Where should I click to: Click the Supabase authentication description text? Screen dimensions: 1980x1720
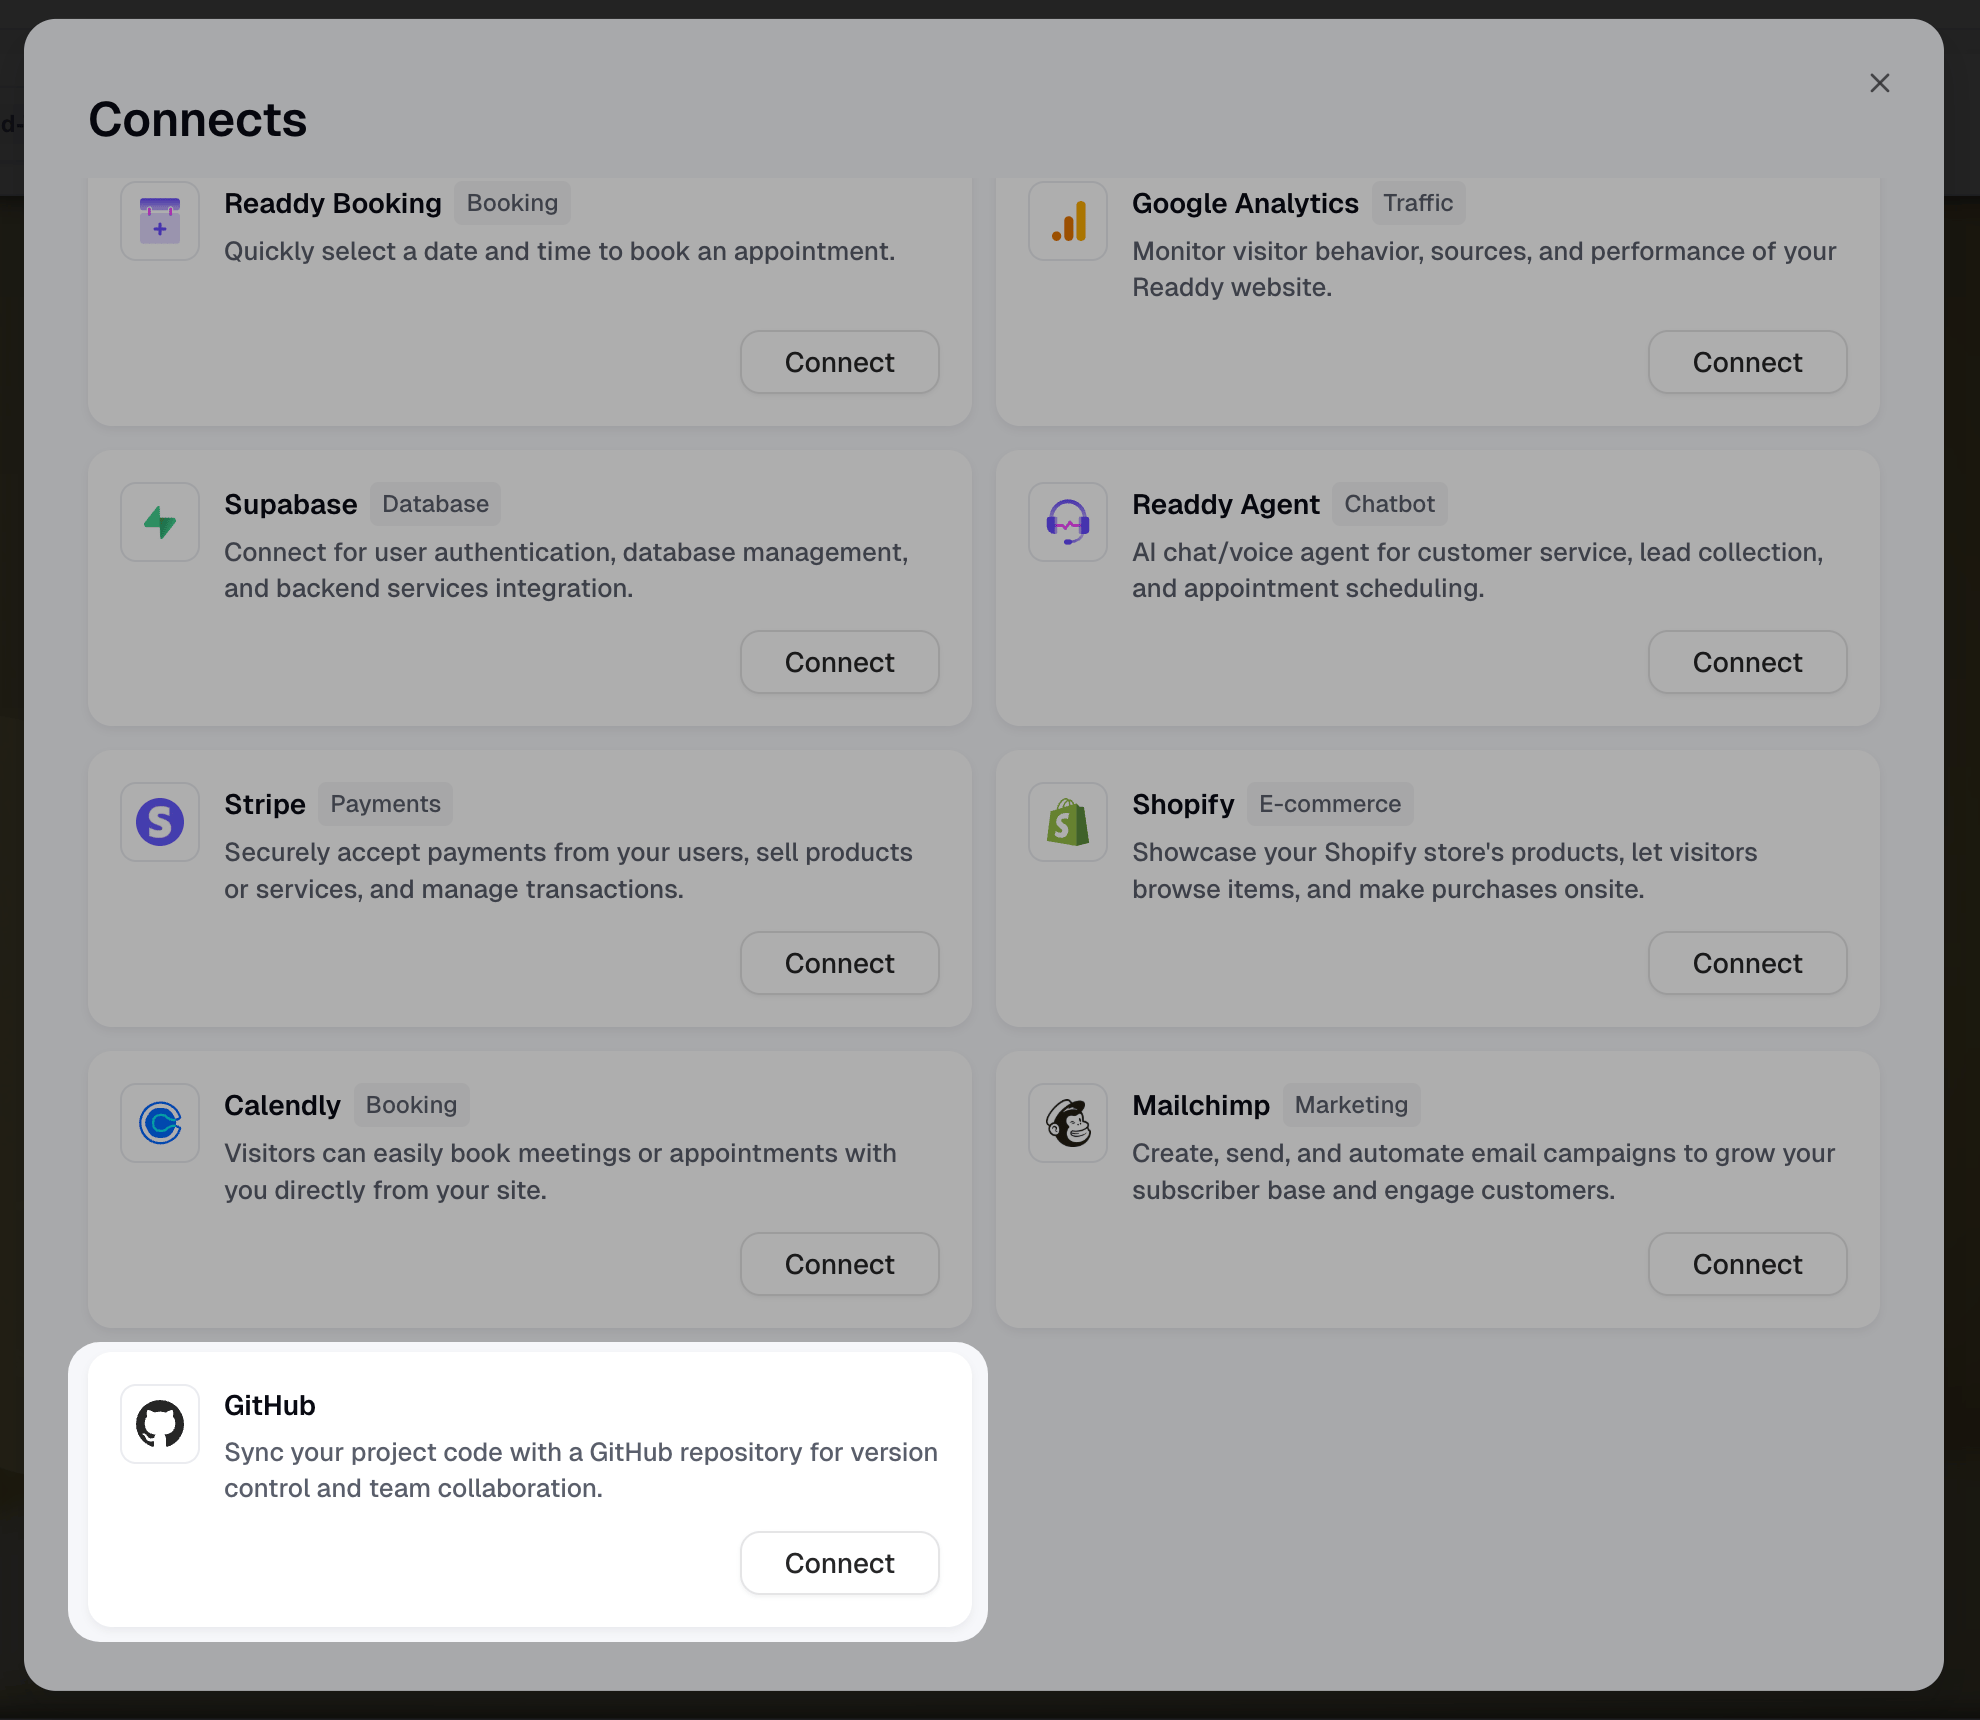tap(566, 570)
